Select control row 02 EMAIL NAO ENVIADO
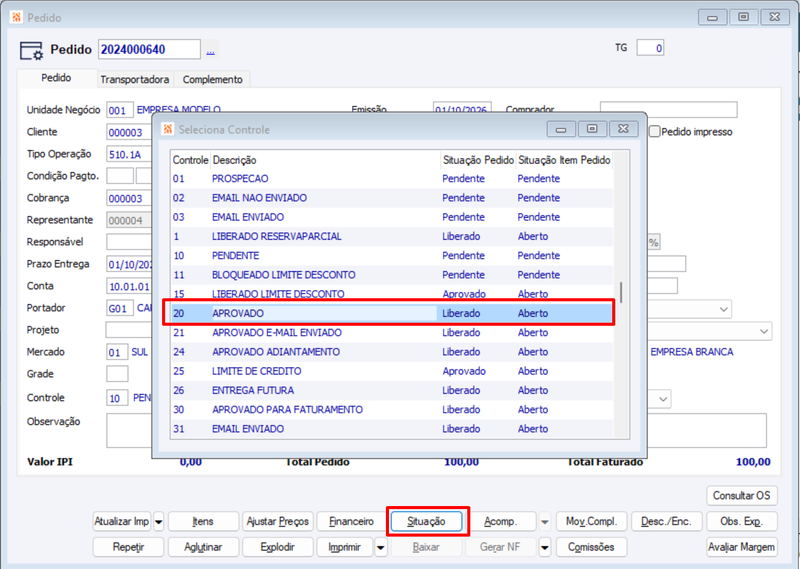 [392, 198]
